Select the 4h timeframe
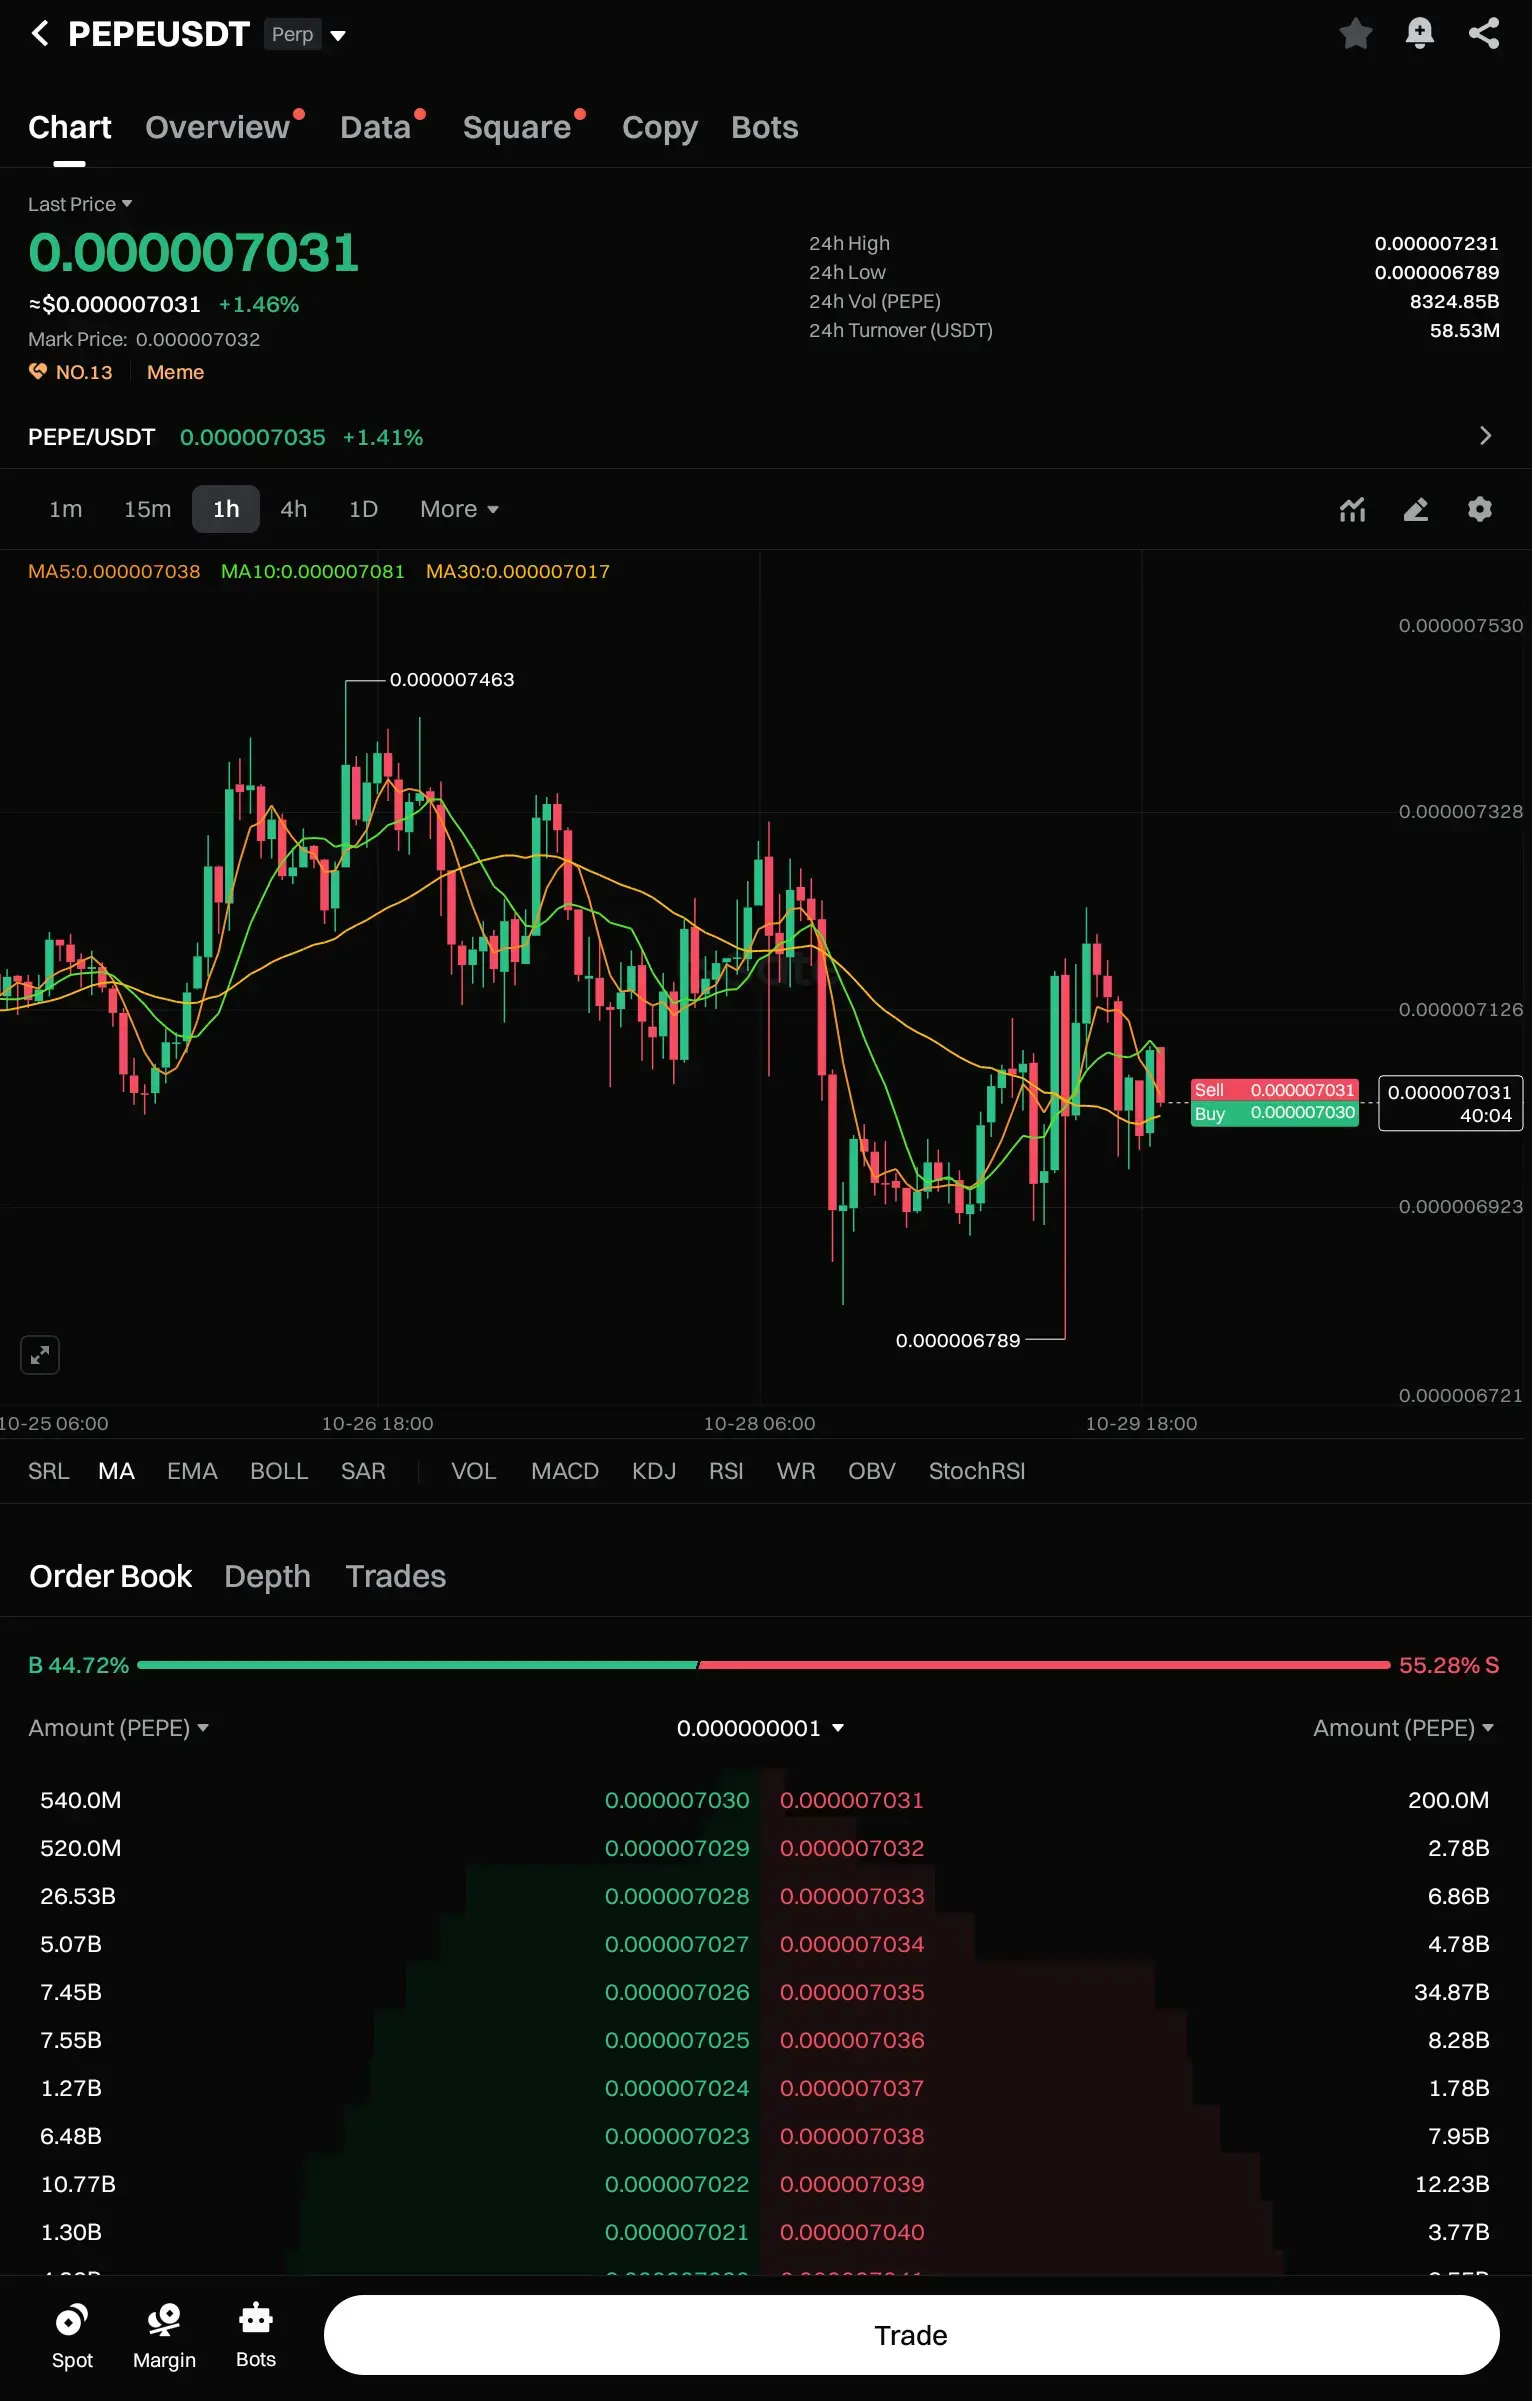The image size is (1535, 2401). pyautogui.click(x=294, y=509)
